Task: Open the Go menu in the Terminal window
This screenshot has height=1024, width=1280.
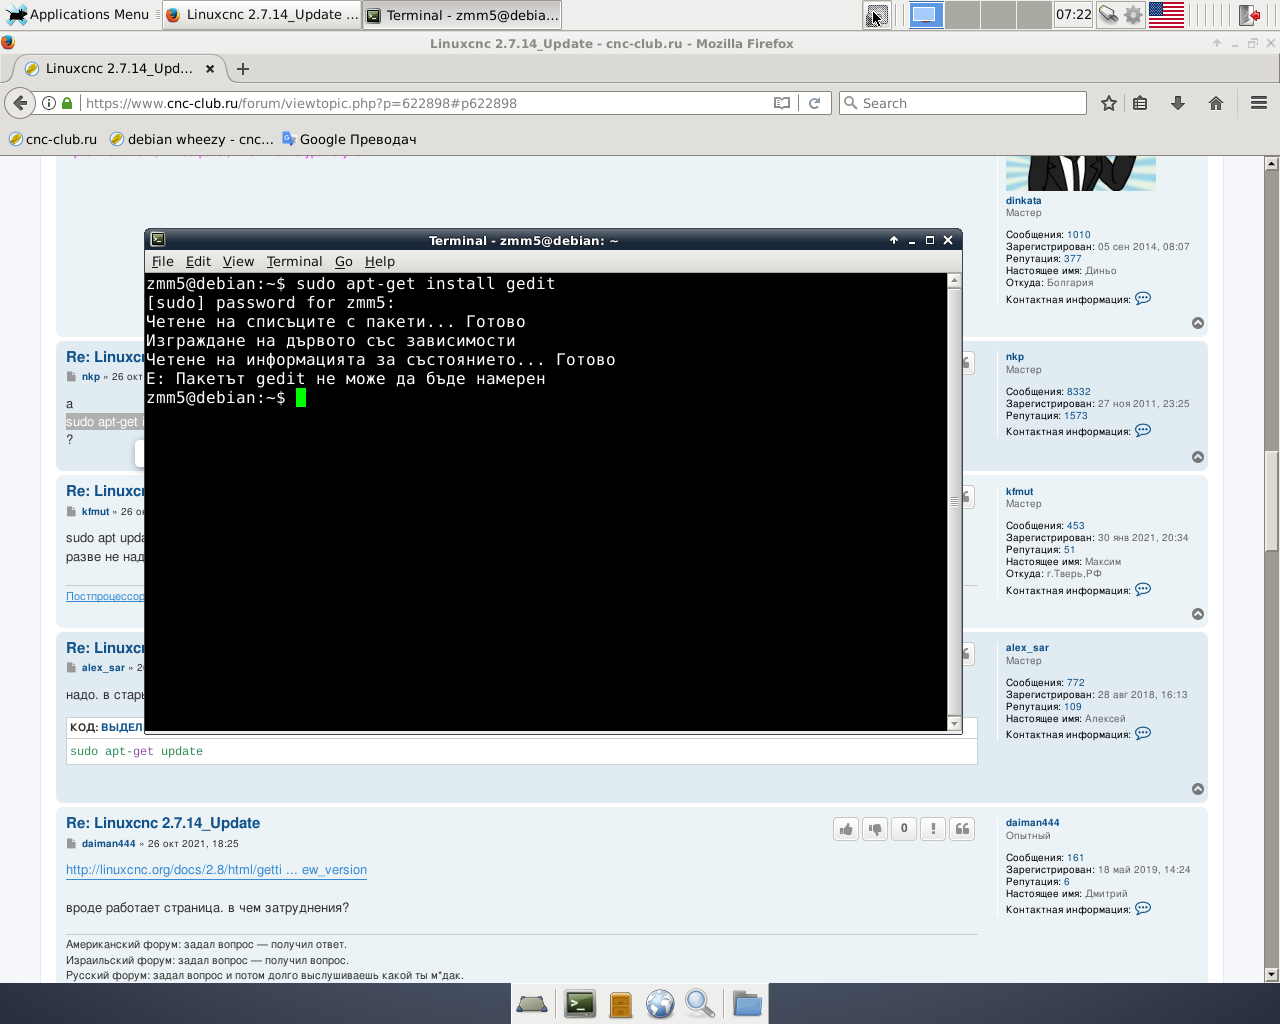Action: (344, 262)
